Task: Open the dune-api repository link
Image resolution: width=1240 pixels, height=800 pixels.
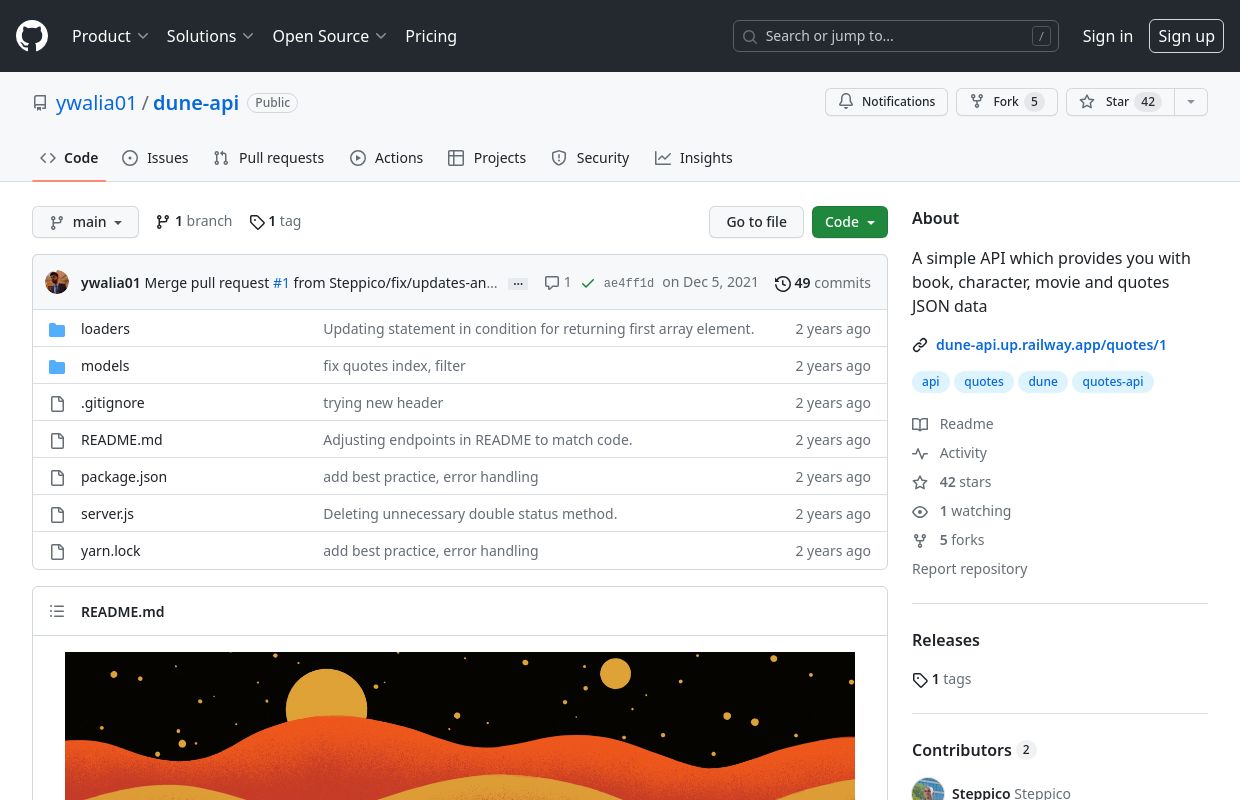Action: click(x=196, y=103)
